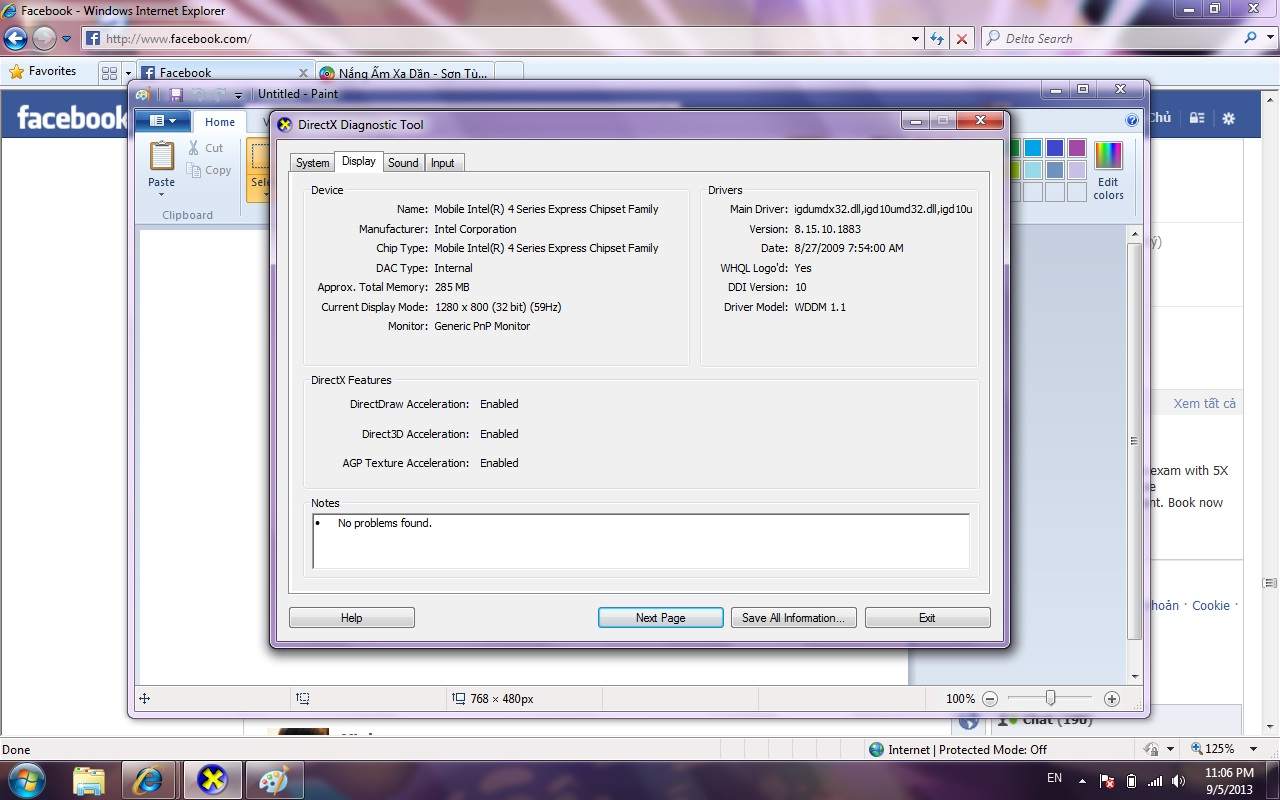Click the stop loading X icon in Internet Explorer
Image resolution: width=1280 pixels, height=800 pixels.
coord(962,39)
